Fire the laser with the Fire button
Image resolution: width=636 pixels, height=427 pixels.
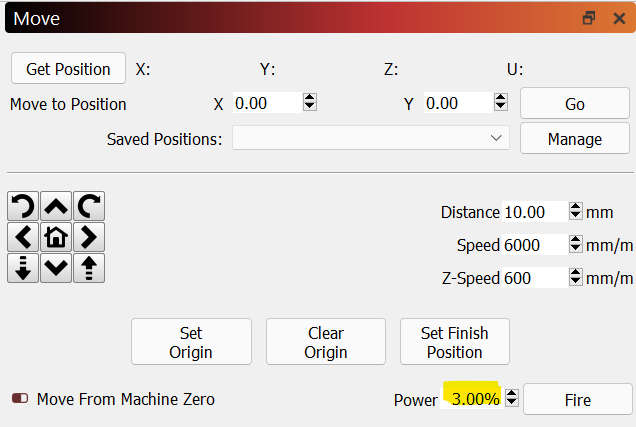[x=578, y=399]
